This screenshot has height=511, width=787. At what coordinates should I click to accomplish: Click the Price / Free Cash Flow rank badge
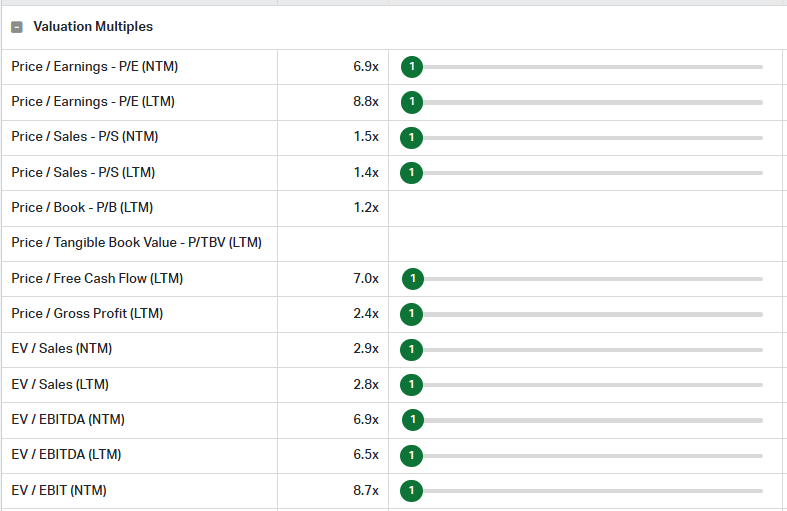[413, 279]
